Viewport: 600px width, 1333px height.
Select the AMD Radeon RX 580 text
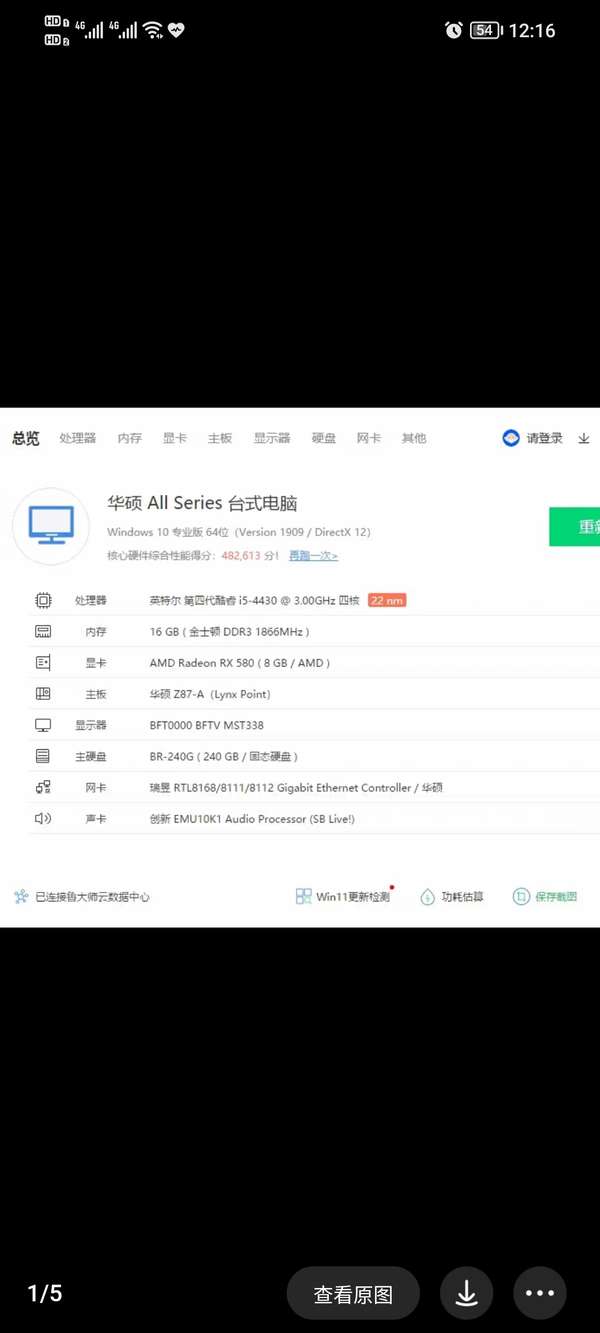pos(240,663)
